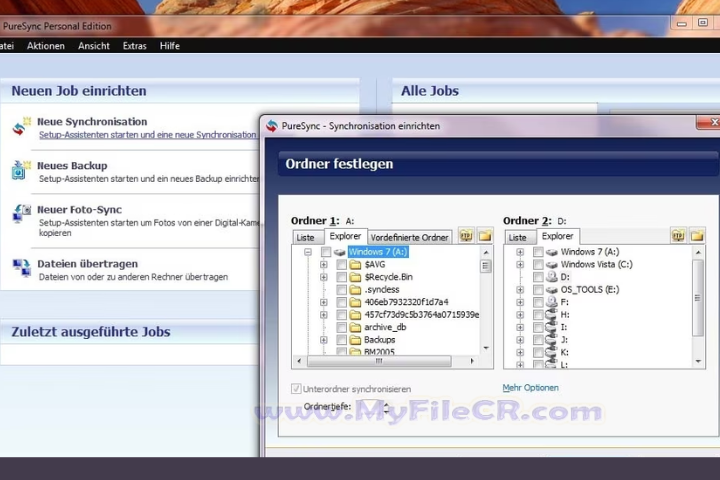Screen dimensions: 720x480
Task: Click the D: disc drive icon in Ordner 2
Action: 551,277
